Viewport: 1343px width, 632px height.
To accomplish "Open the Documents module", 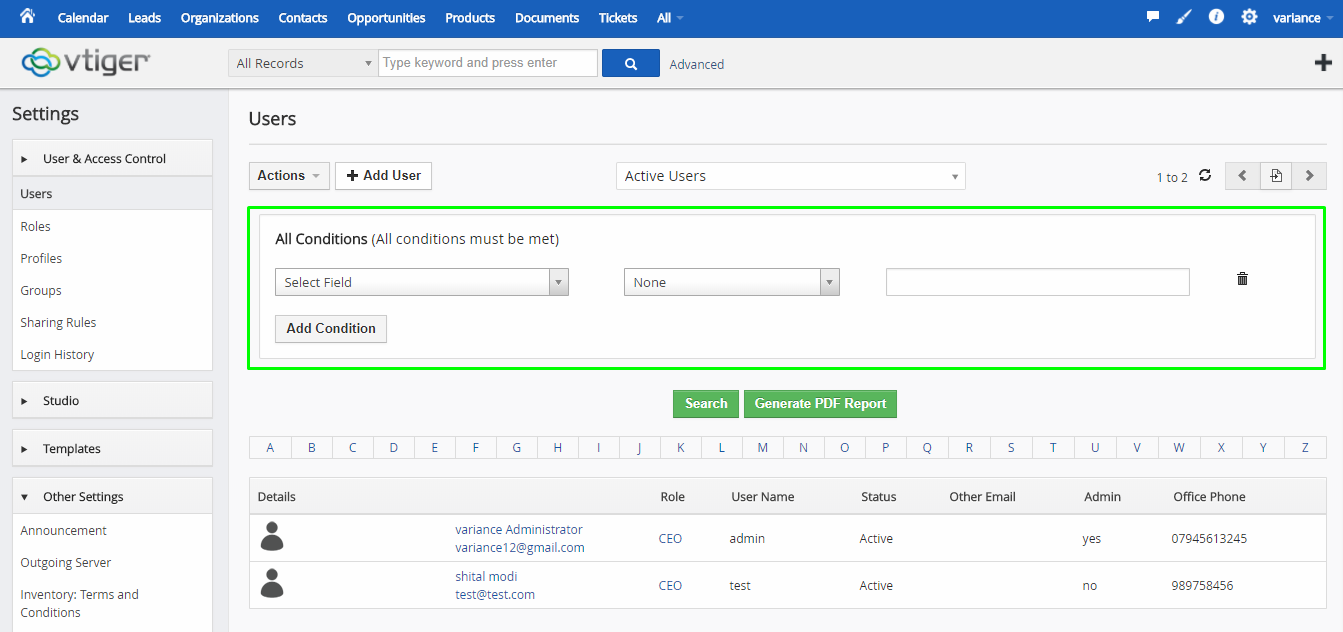I will (x=547, y=18).
